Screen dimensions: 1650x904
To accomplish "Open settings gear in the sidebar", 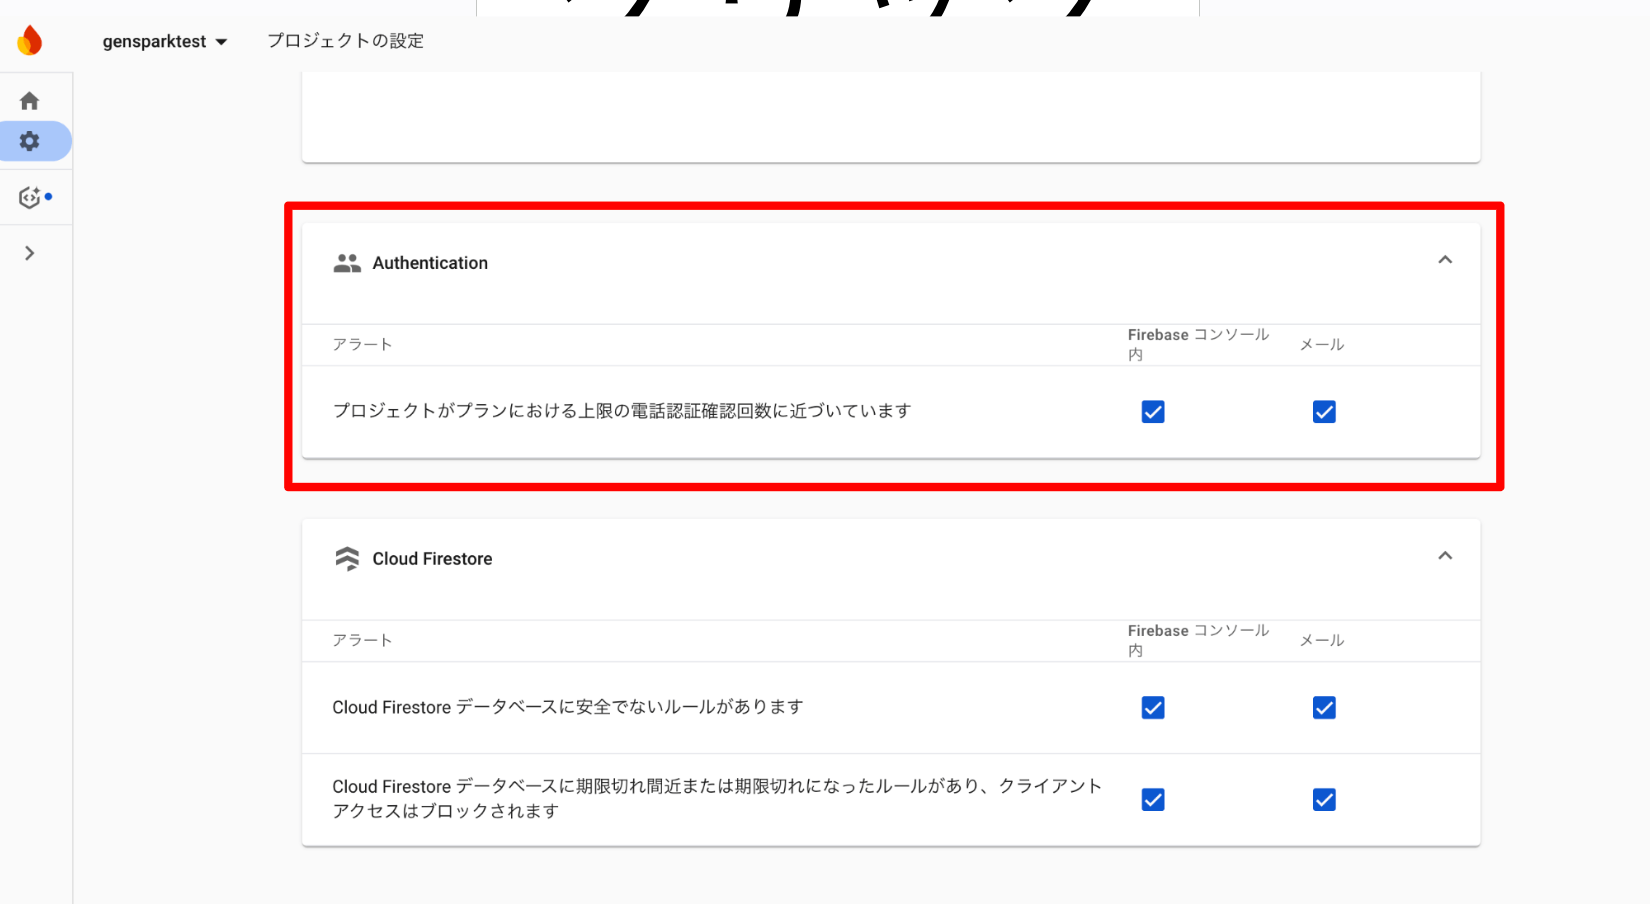I will pyautogui.click(x=30, y=141).
